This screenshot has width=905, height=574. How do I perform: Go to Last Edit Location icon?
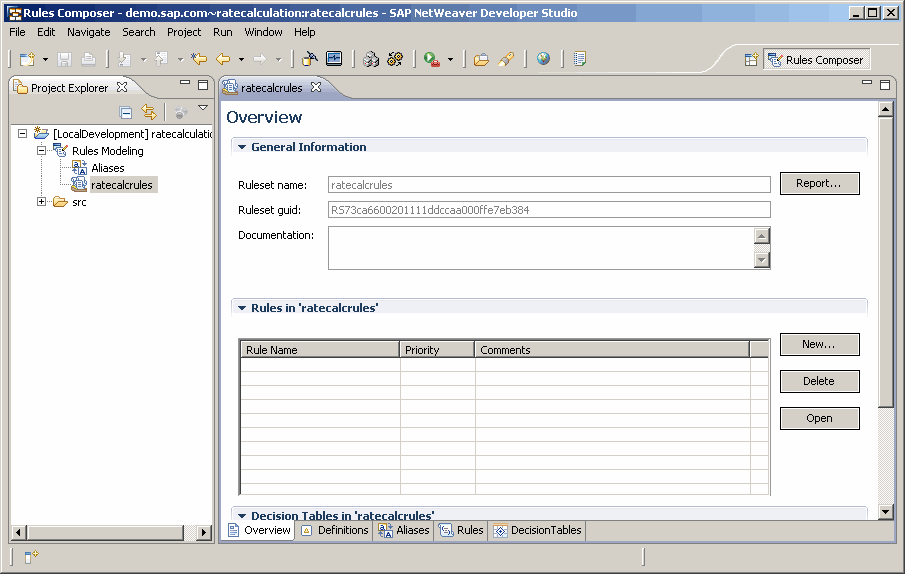click(199, 59)
